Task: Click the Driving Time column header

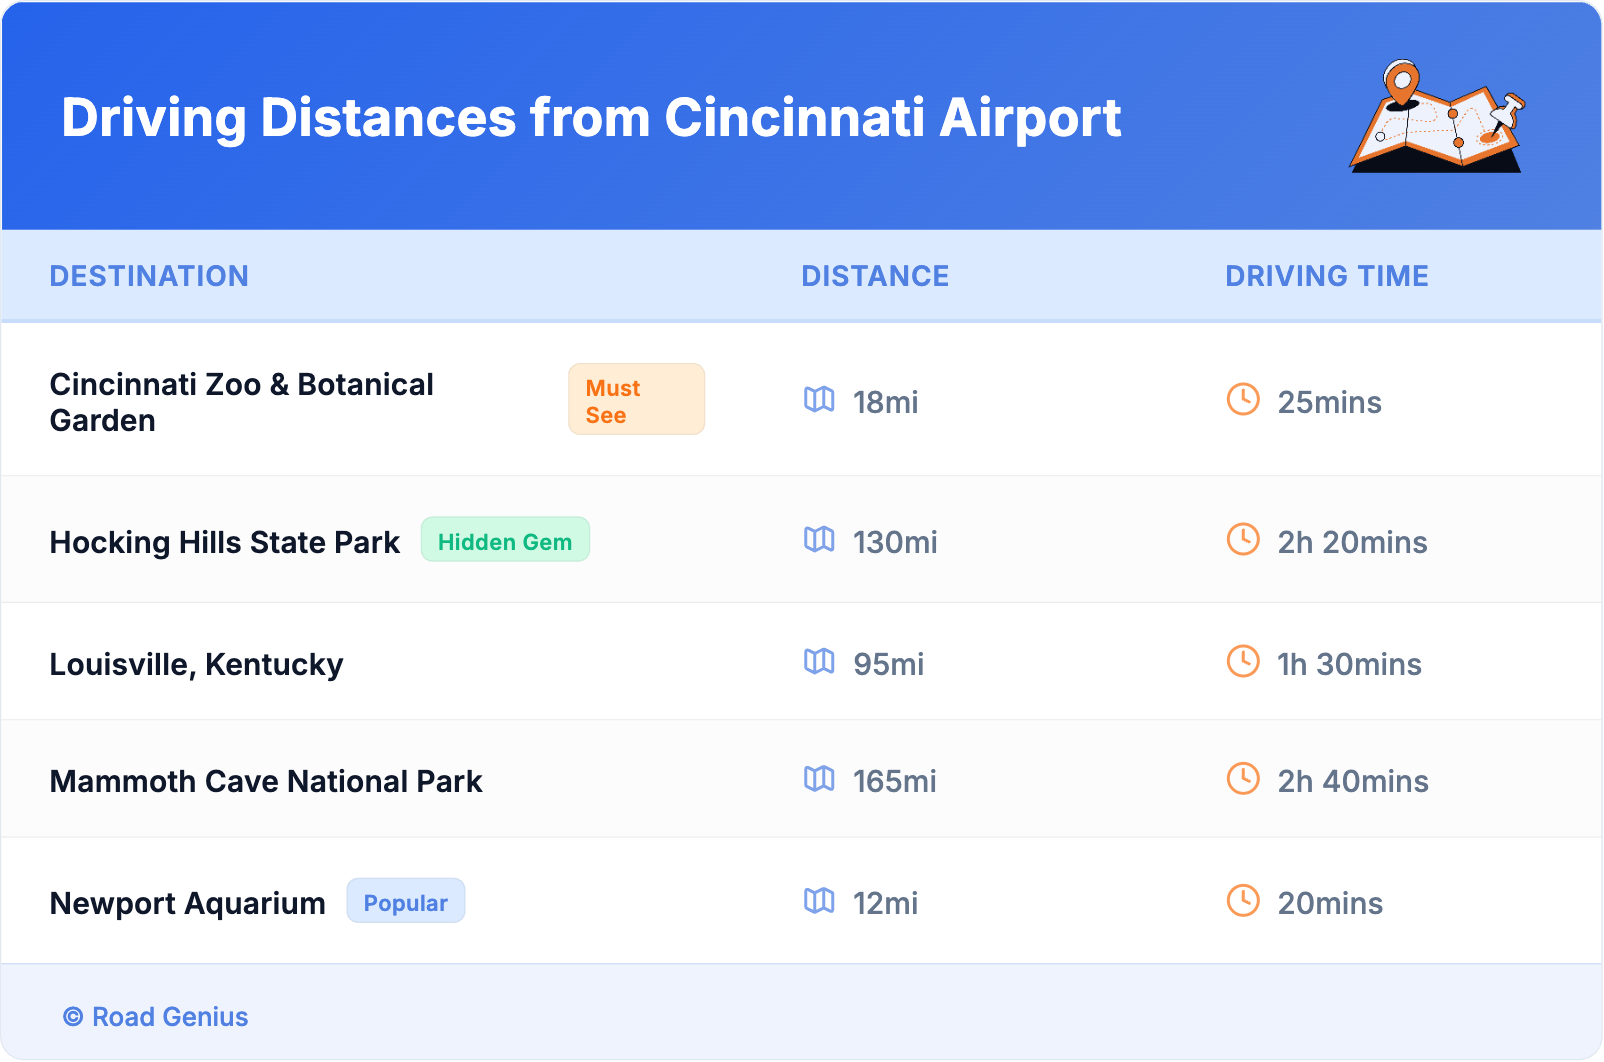Action: point(1327,276)
